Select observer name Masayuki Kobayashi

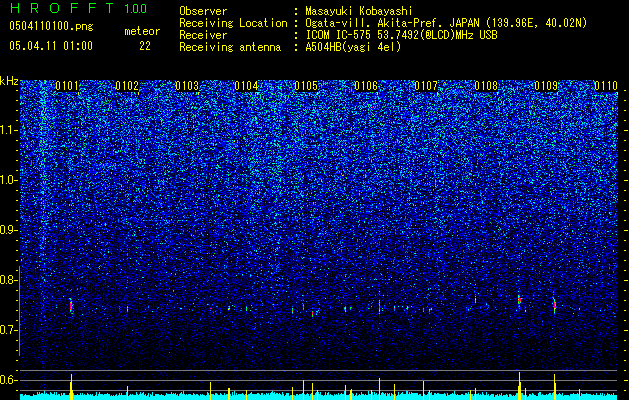359,11
